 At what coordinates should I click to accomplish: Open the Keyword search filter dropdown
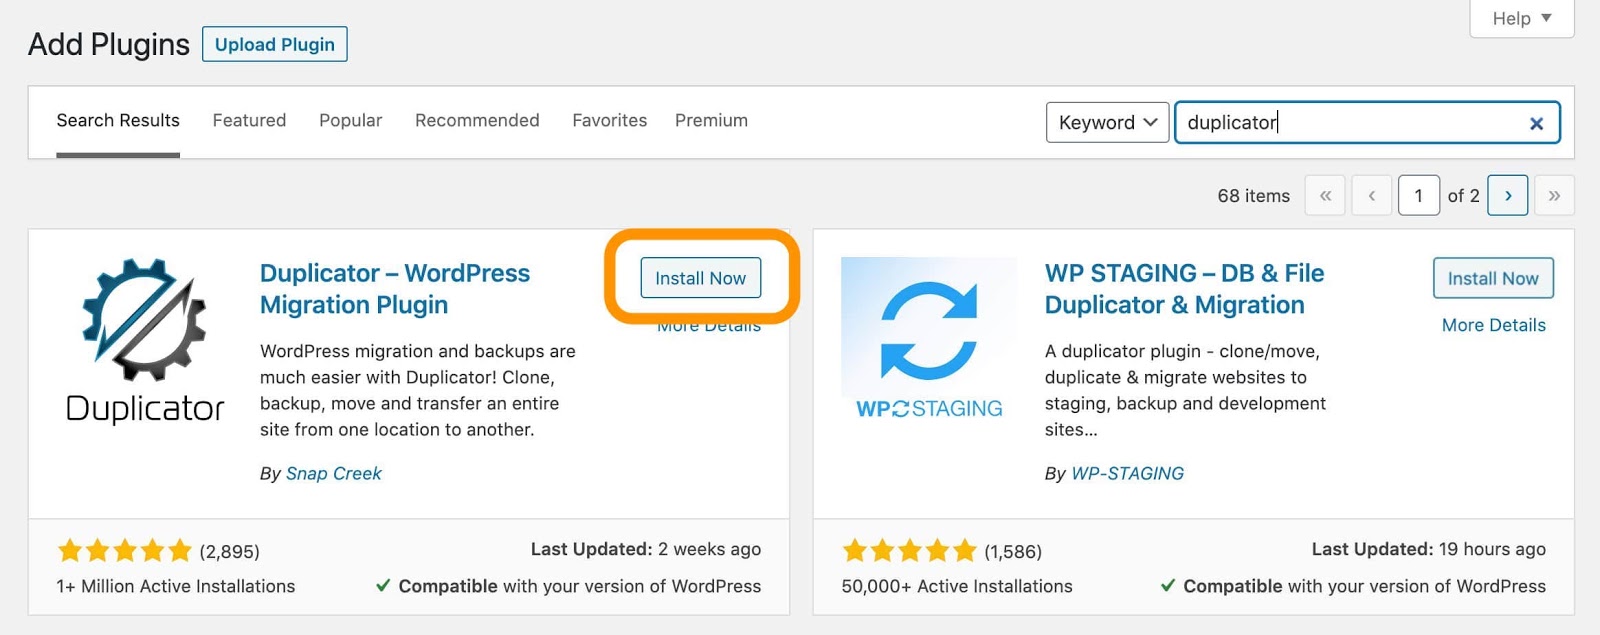(1105, 122)
